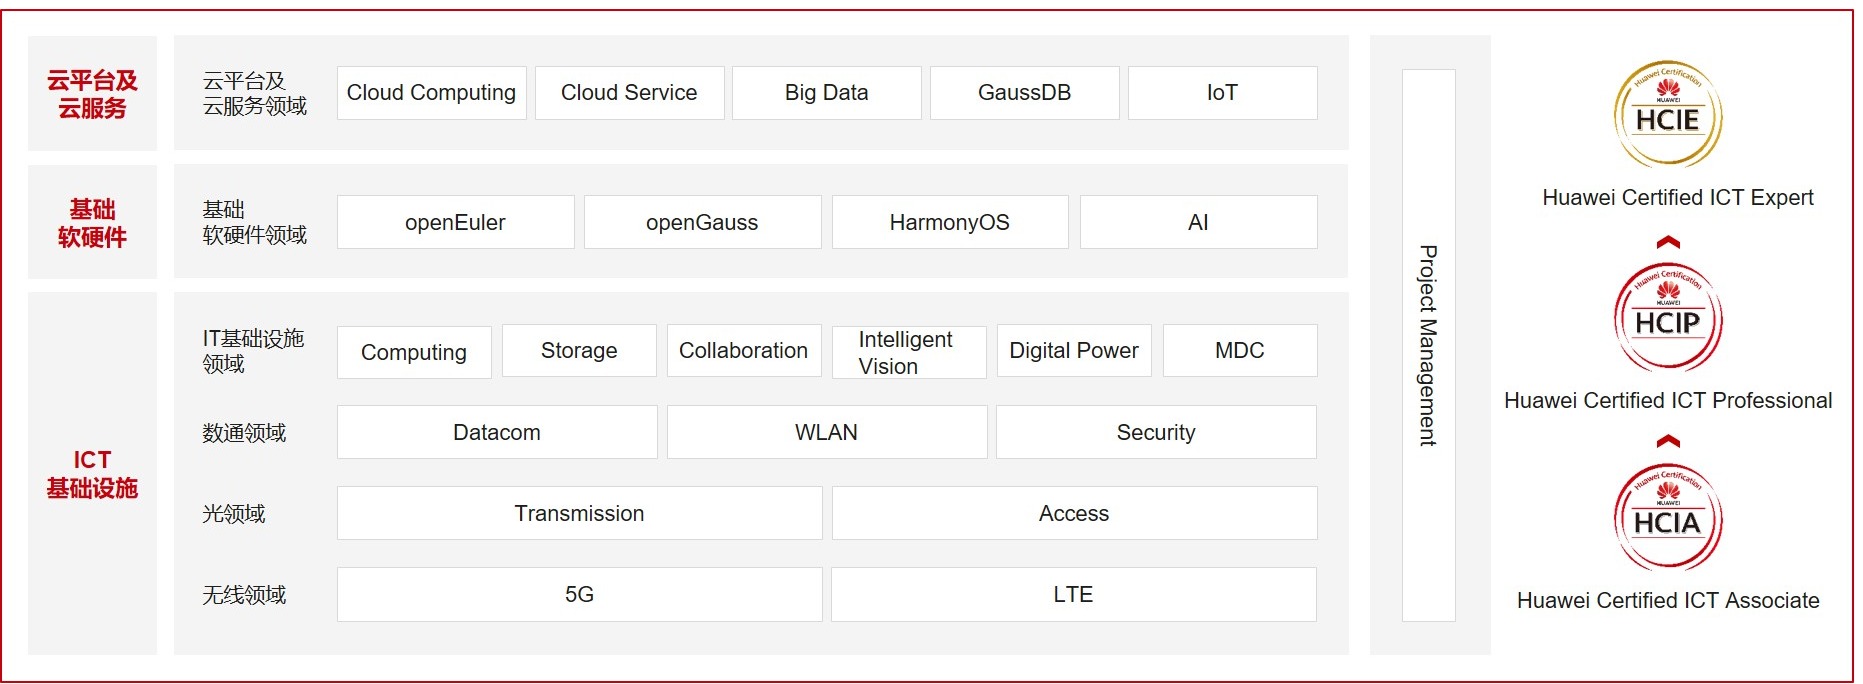Click Huawei Certified ICT Professional text
This screenshot has height=684, width=1863.
click(x=1668, y=401)
